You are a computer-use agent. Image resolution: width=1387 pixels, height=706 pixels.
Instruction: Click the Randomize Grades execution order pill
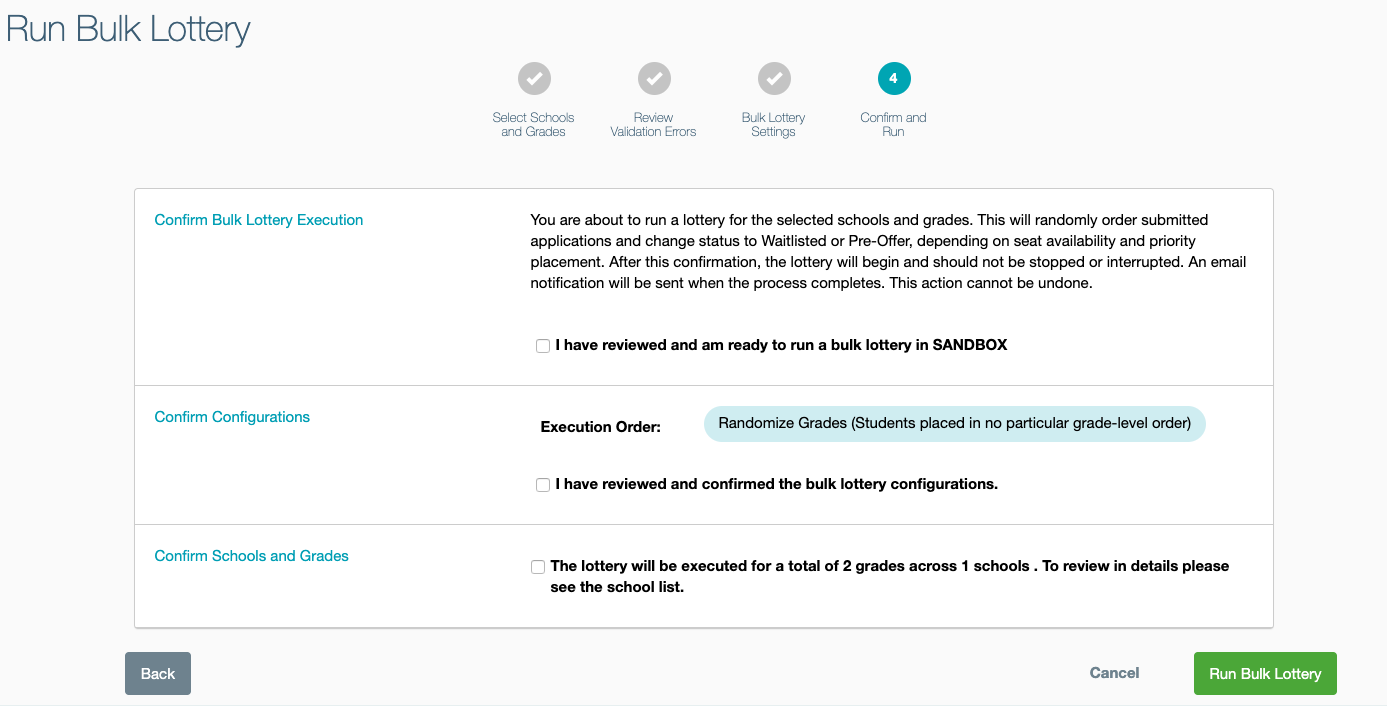(x=954, y=424)
